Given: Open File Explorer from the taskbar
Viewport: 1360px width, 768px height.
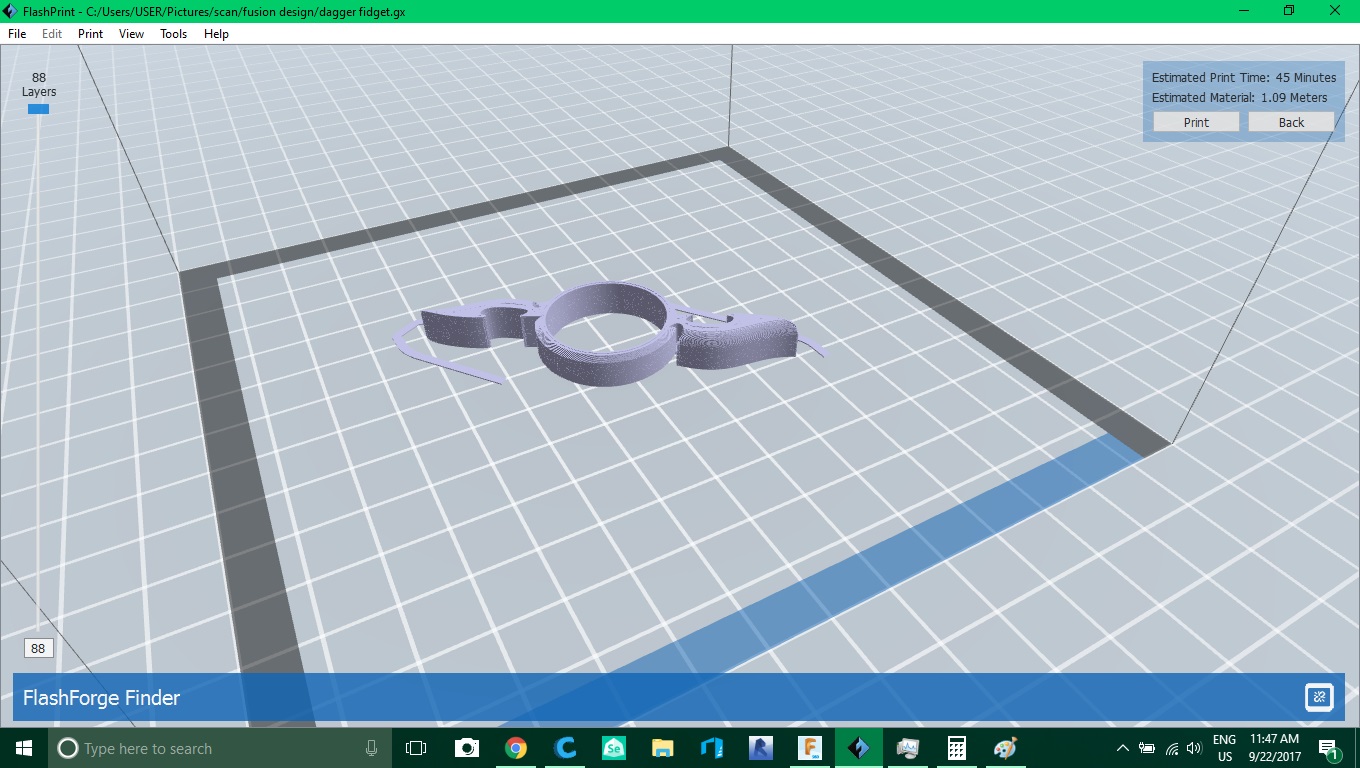Looking at the screenshot, I should click(x=663, y=748).
